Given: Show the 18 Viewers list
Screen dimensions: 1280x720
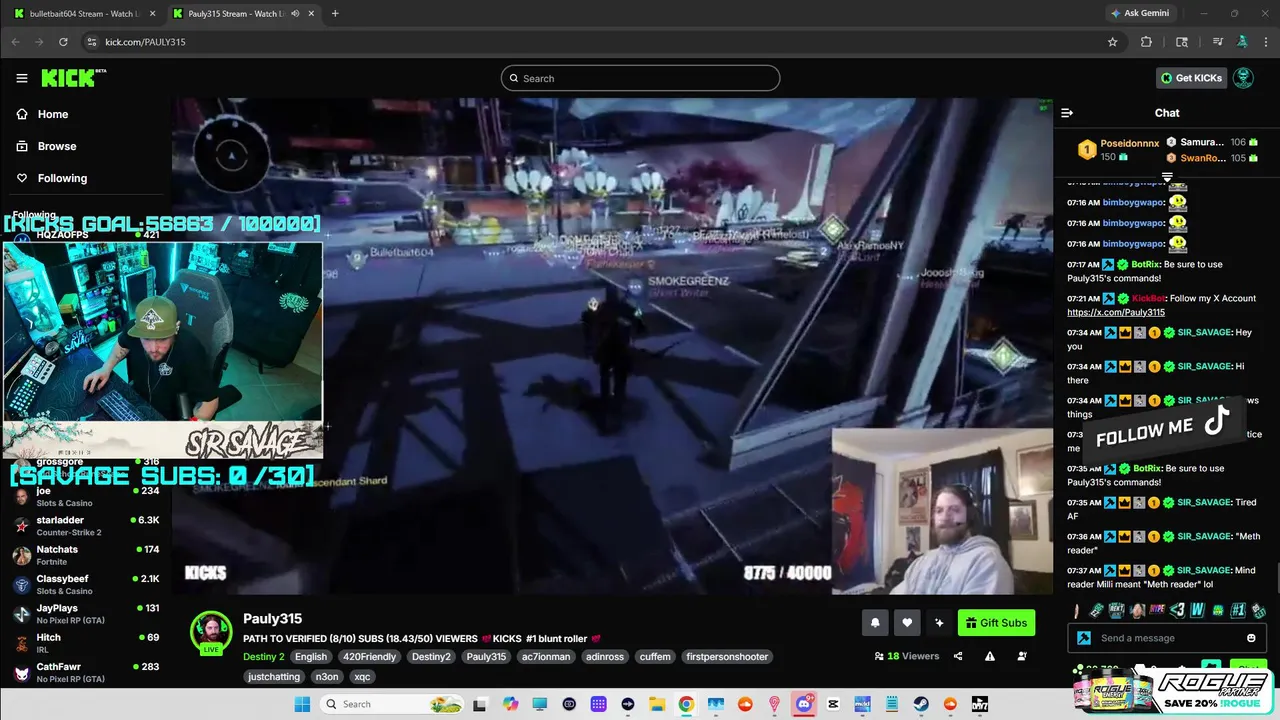Looking at the screenshot, I should point(907,656).
